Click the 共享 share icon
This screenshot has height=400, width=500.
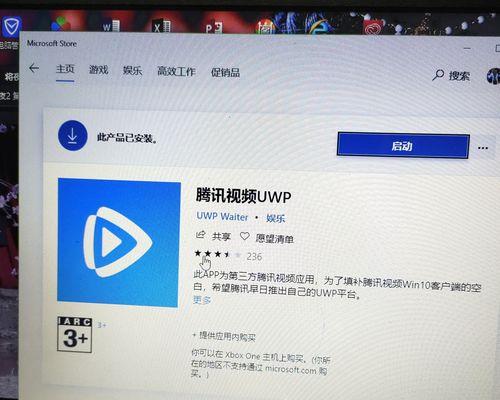(x=200, y=235)
